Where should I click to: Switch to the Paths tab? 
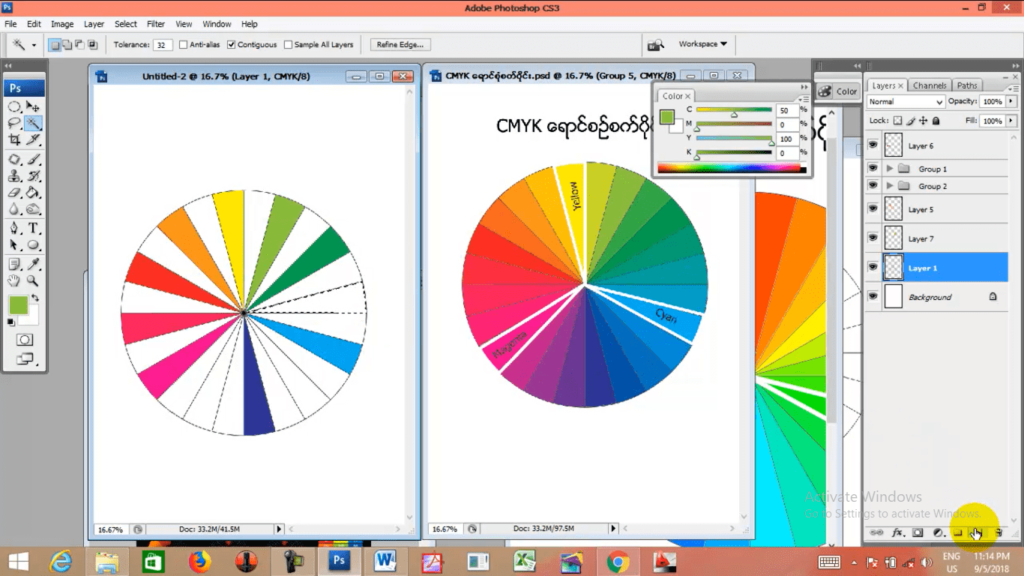pos(967,86)
